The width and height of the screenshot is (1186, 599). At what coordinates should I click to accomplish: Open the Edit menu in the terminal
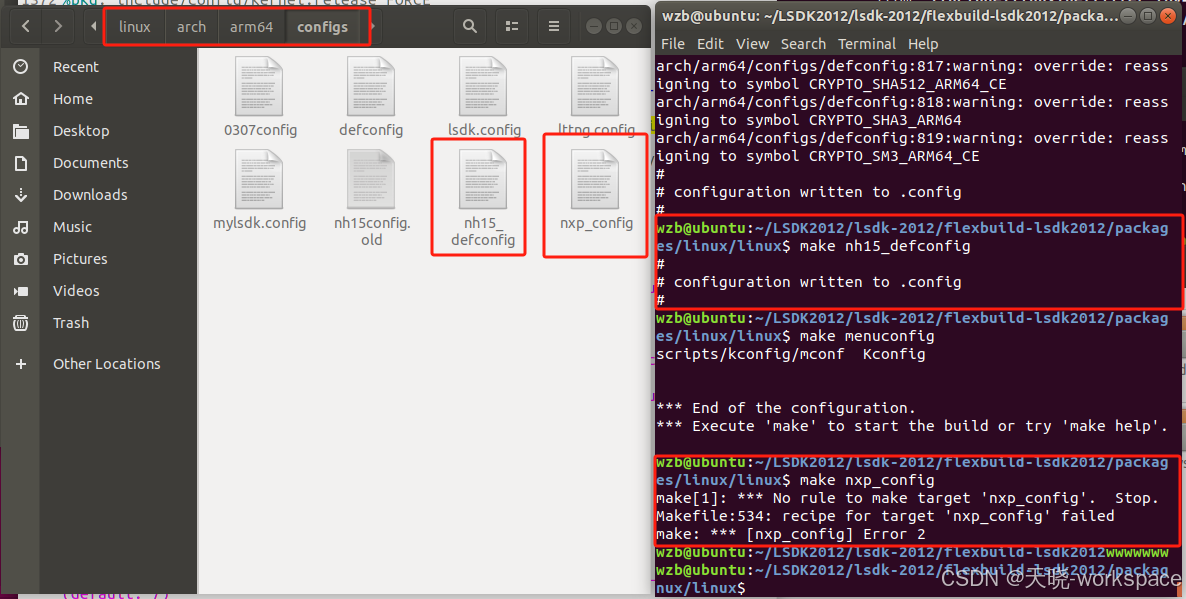tap(712, 44)
